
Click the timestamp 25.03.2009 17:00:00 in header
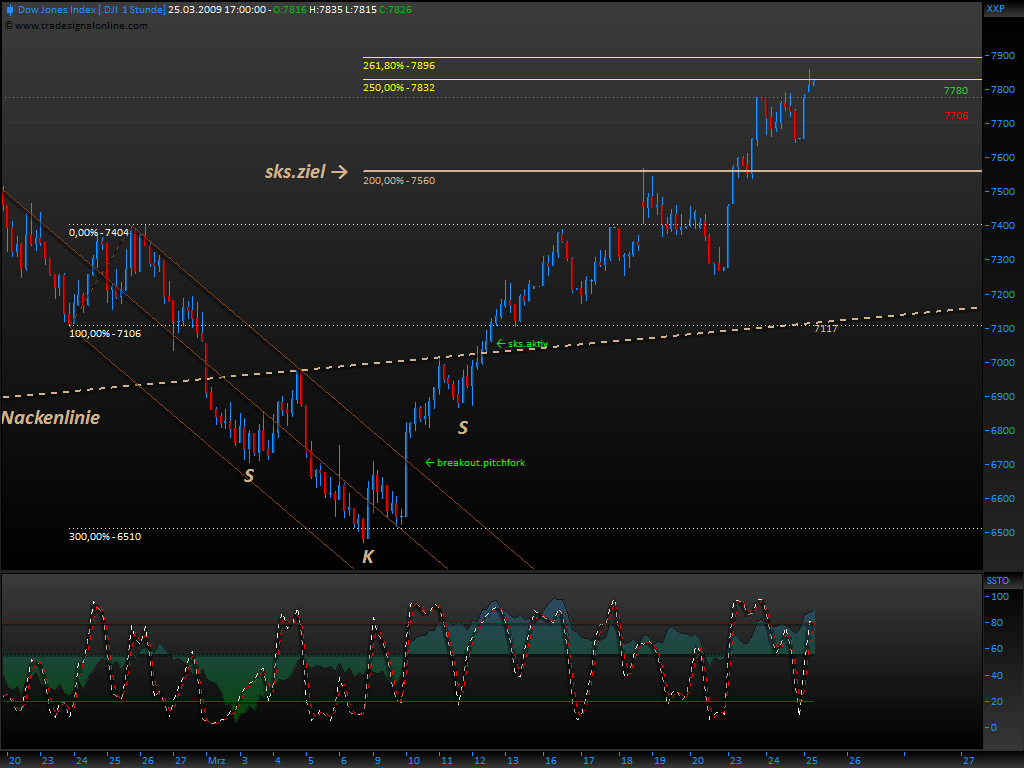click(x=217, y=10)
